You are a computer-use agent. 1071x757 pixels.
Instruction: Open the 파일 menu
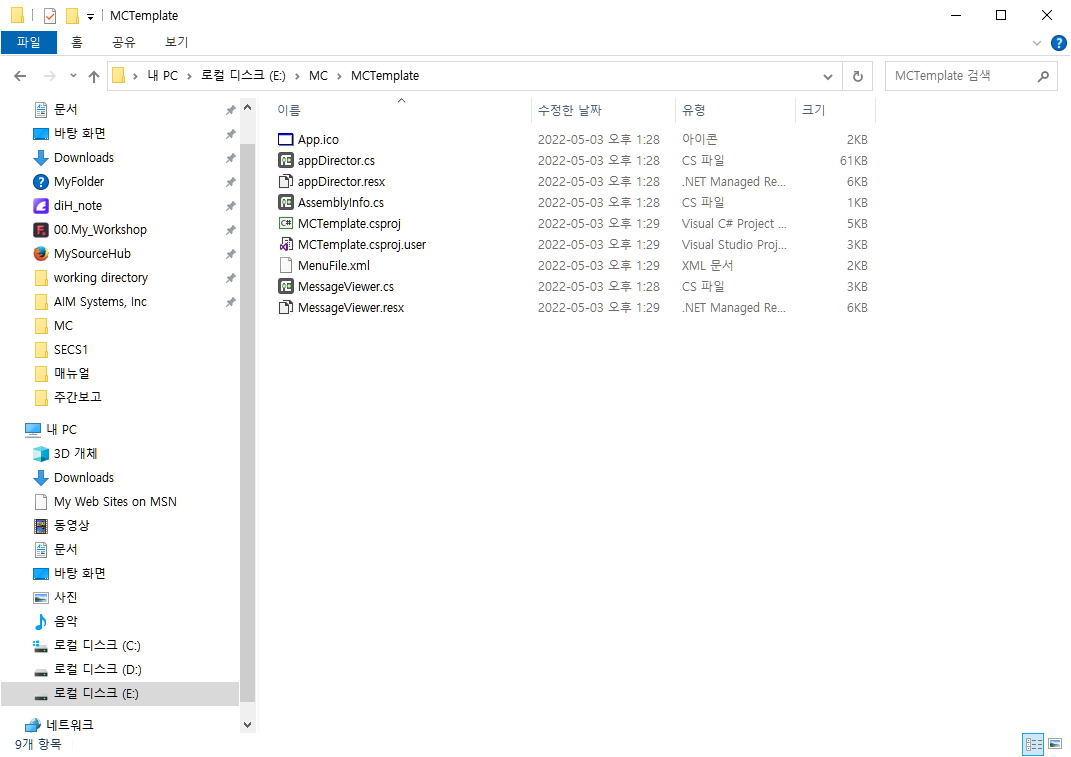coord(31,42)
